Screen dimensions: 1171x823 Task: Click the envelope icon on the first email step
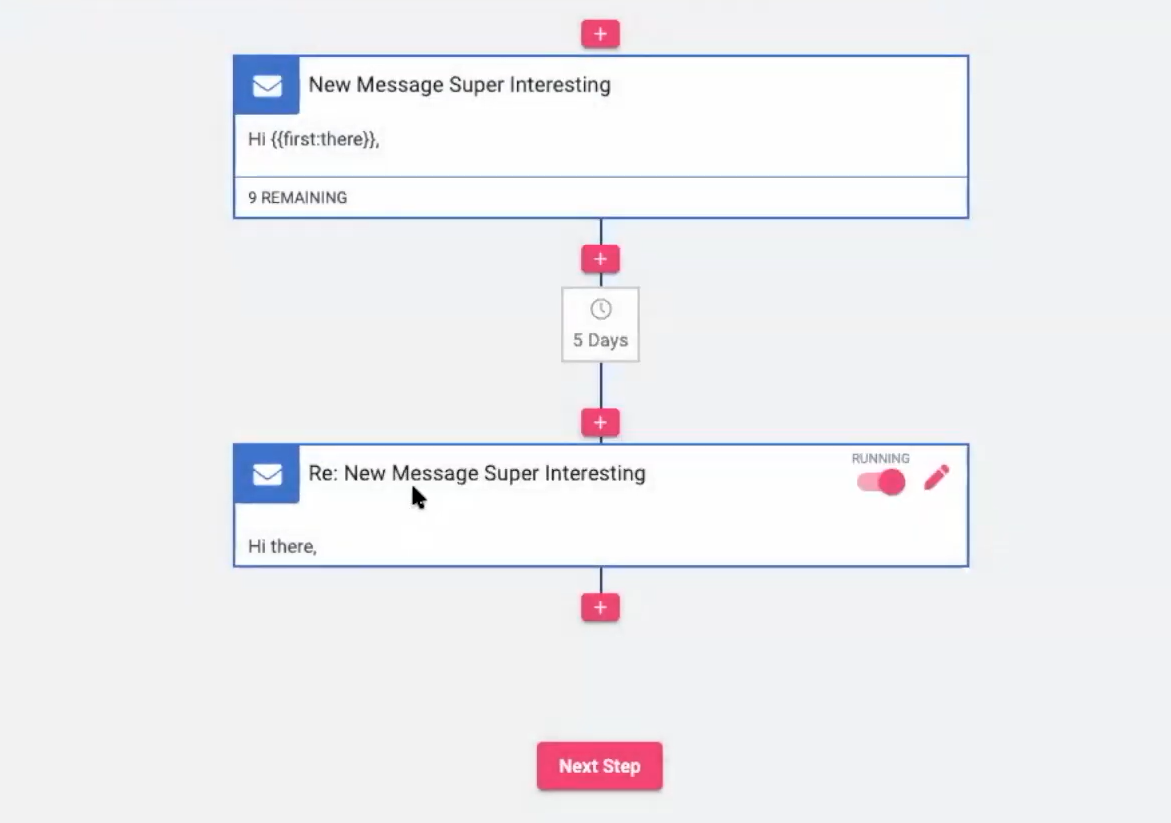(265, 85)
